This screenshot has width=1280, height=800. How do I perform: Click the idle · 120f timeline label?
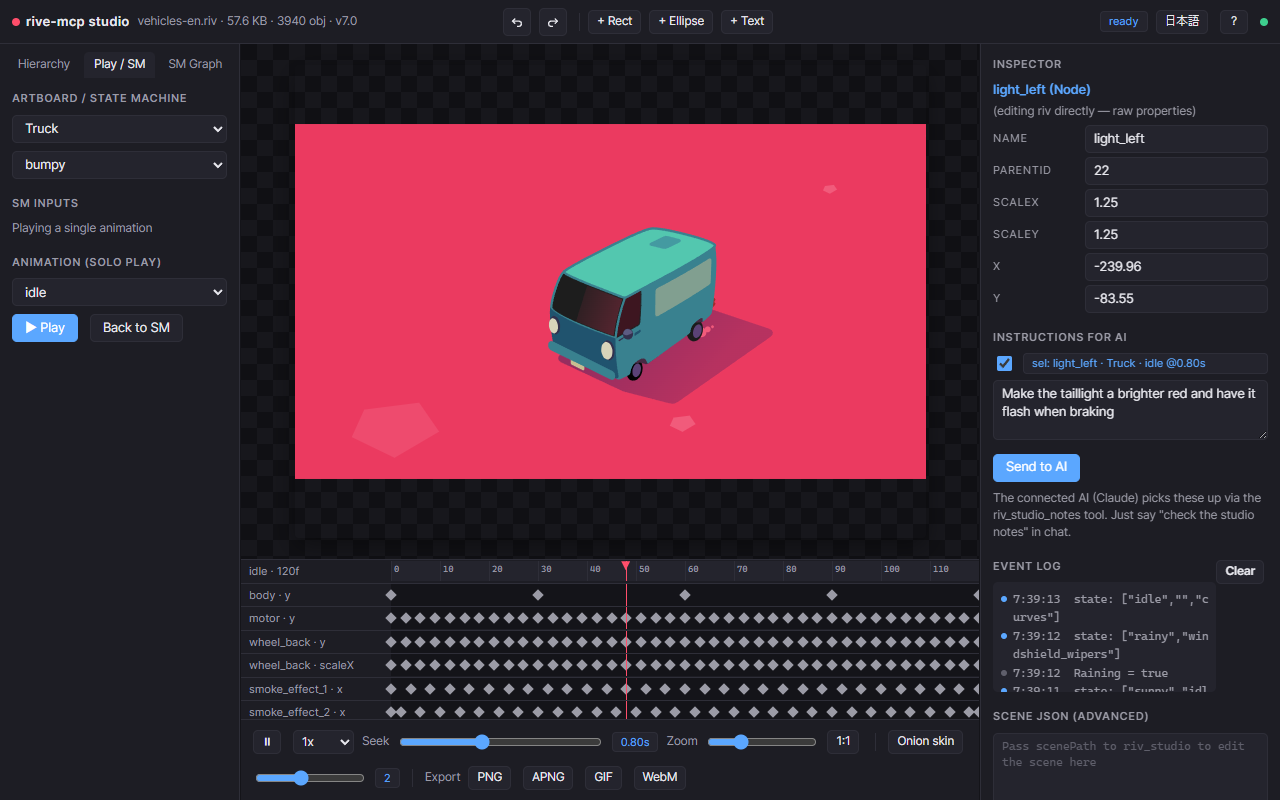click(x=274, y=571)
